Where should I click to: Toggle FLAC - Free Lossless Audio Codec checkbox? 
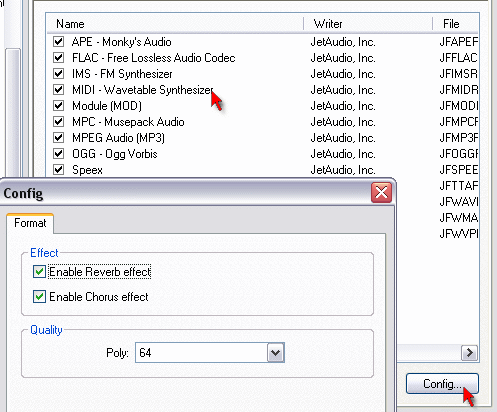pyautogui.click(x=59, y=58)
